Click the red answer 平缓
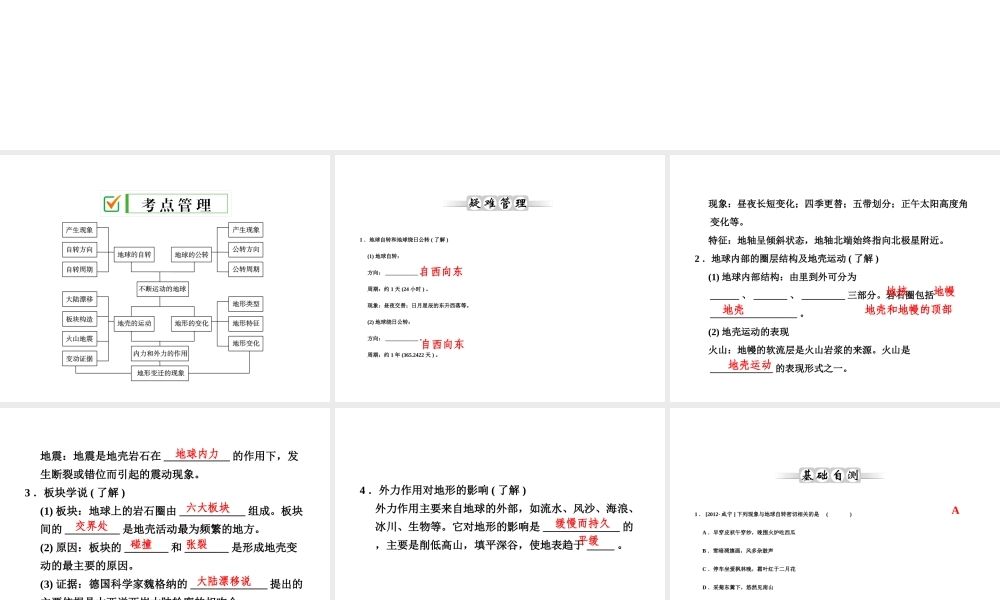 tap(589, 541)
